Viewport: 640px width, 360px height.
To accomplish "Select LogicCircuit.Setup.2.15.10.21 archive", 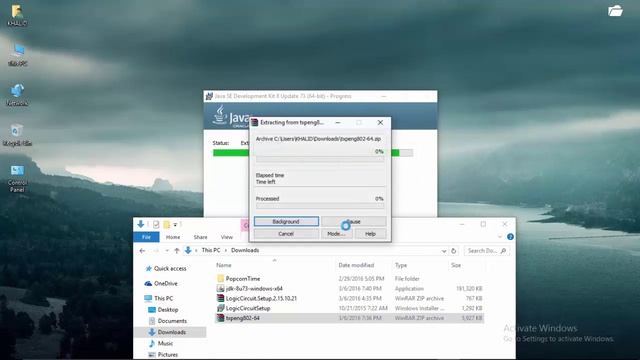I will (349, 298).
